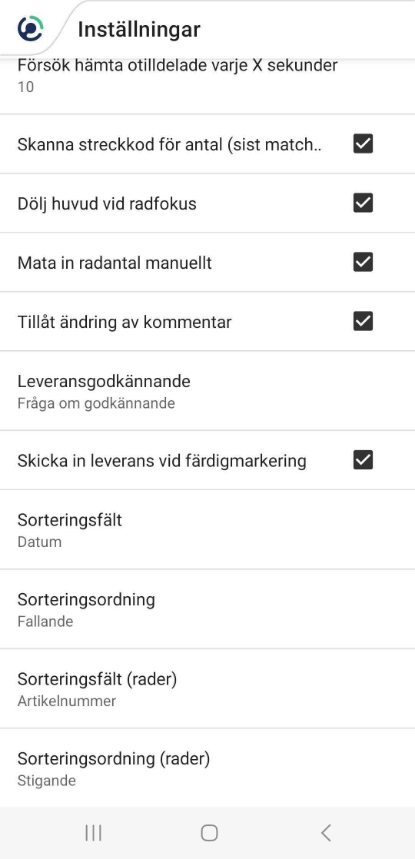Toggle Skicka in leverans vid färdigmarkering checkbox
415x859 pixels.
tap(363, 460)
